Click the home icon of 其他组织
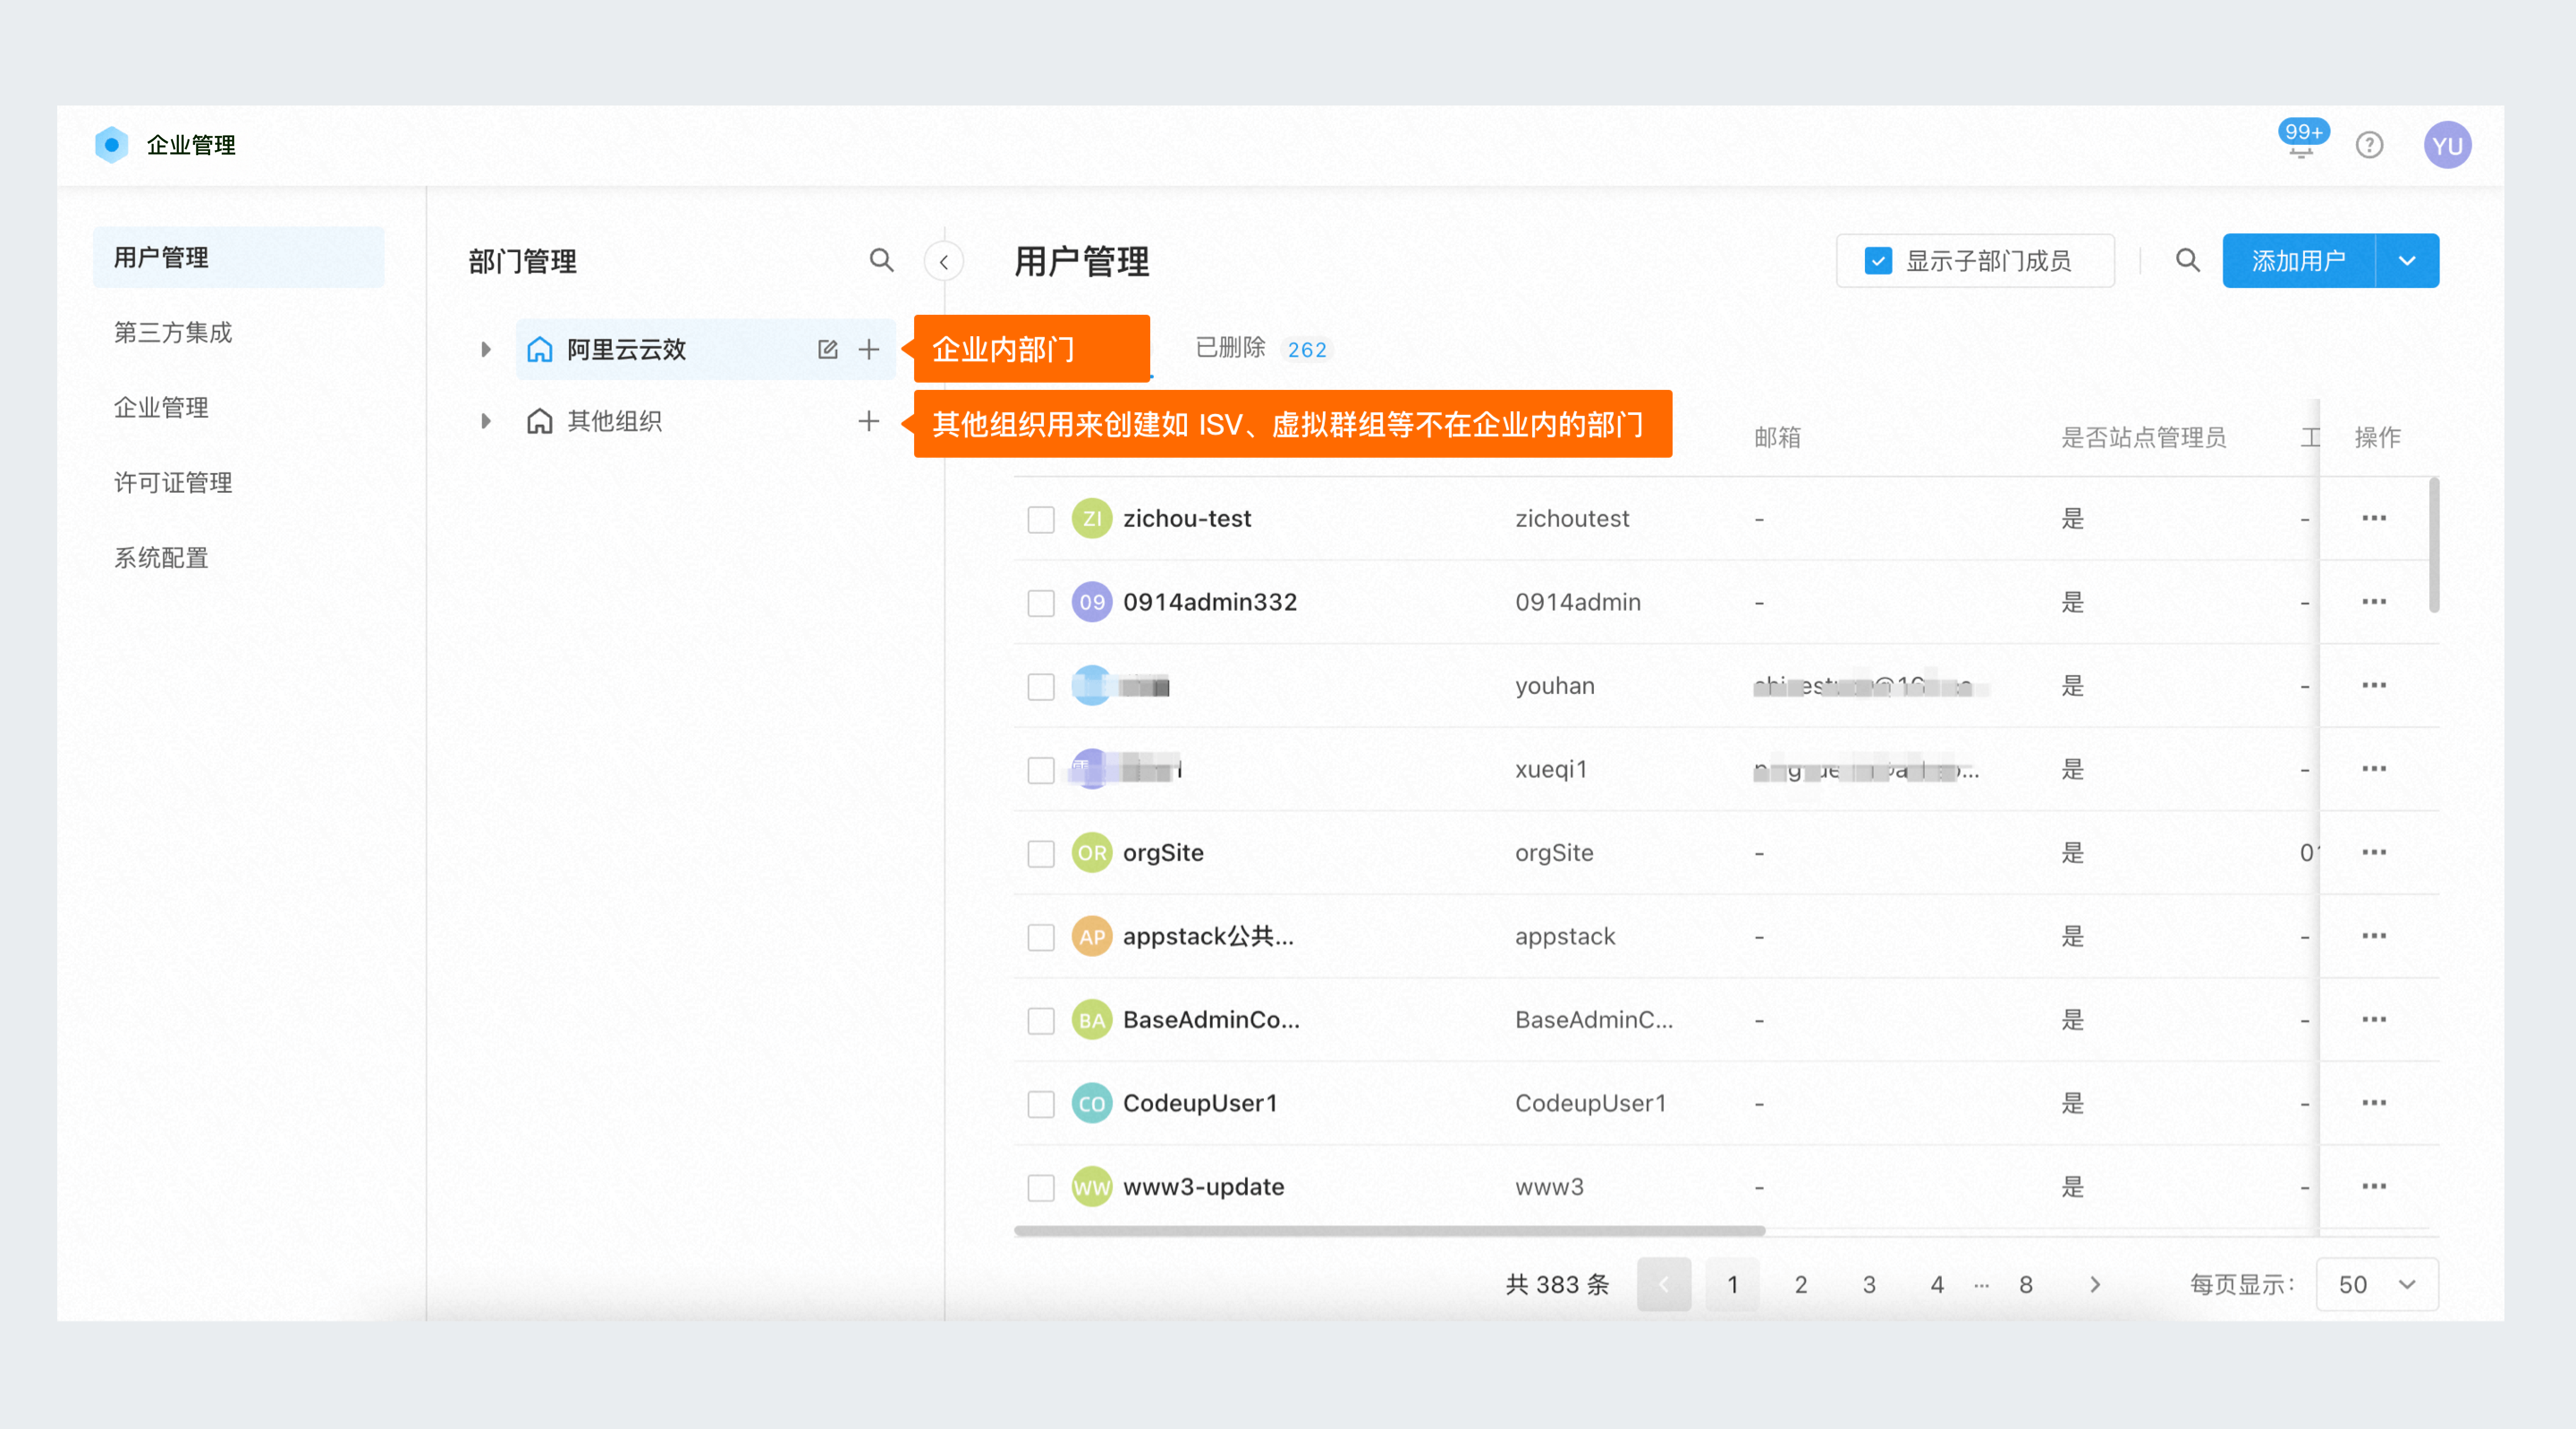2576x1429 pixels. click(539, 421)
